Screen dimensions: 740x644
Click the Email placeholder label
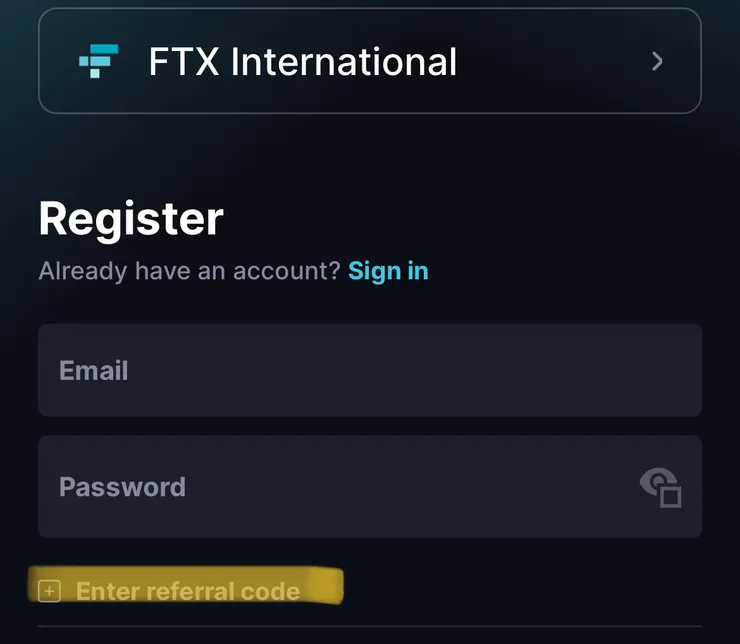pos(94,371)
